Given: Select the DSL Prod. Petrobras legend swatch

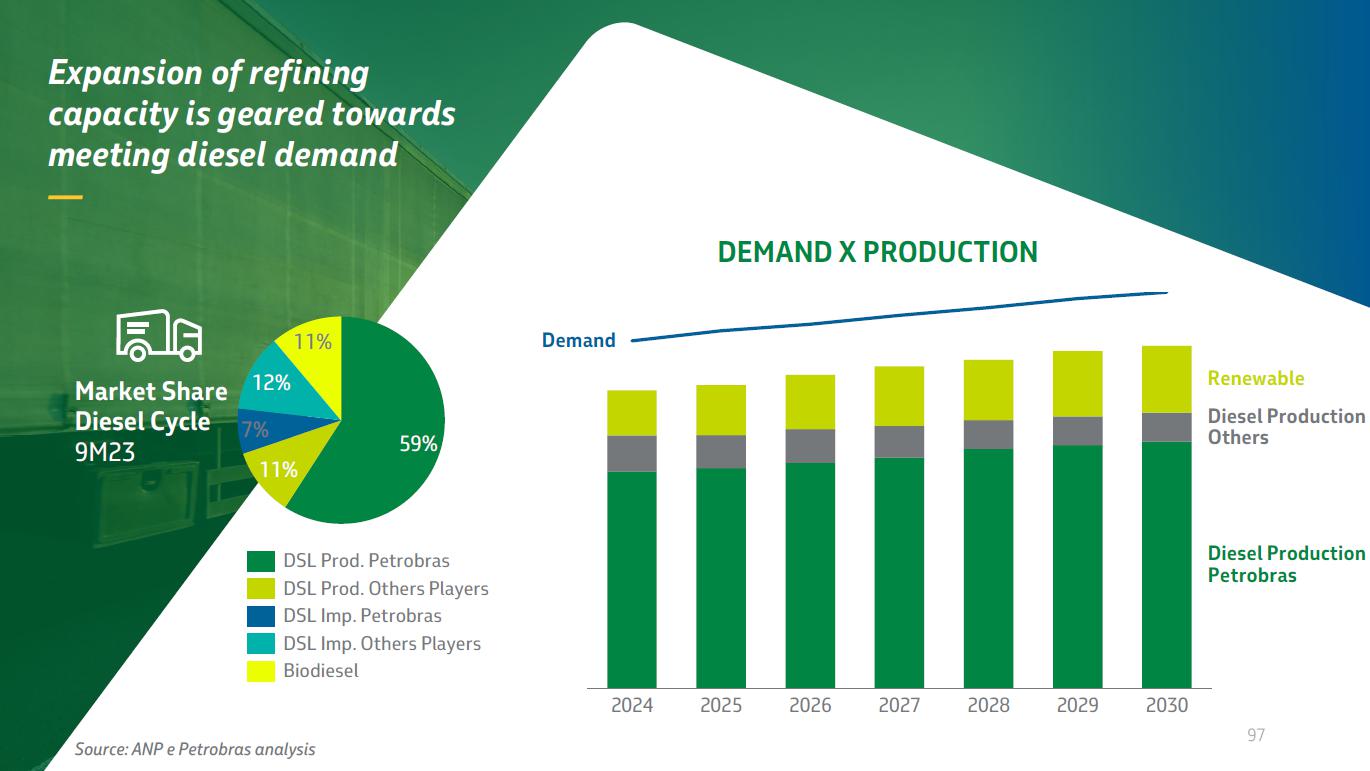Looking at the screenshot, I should [261, 561].
